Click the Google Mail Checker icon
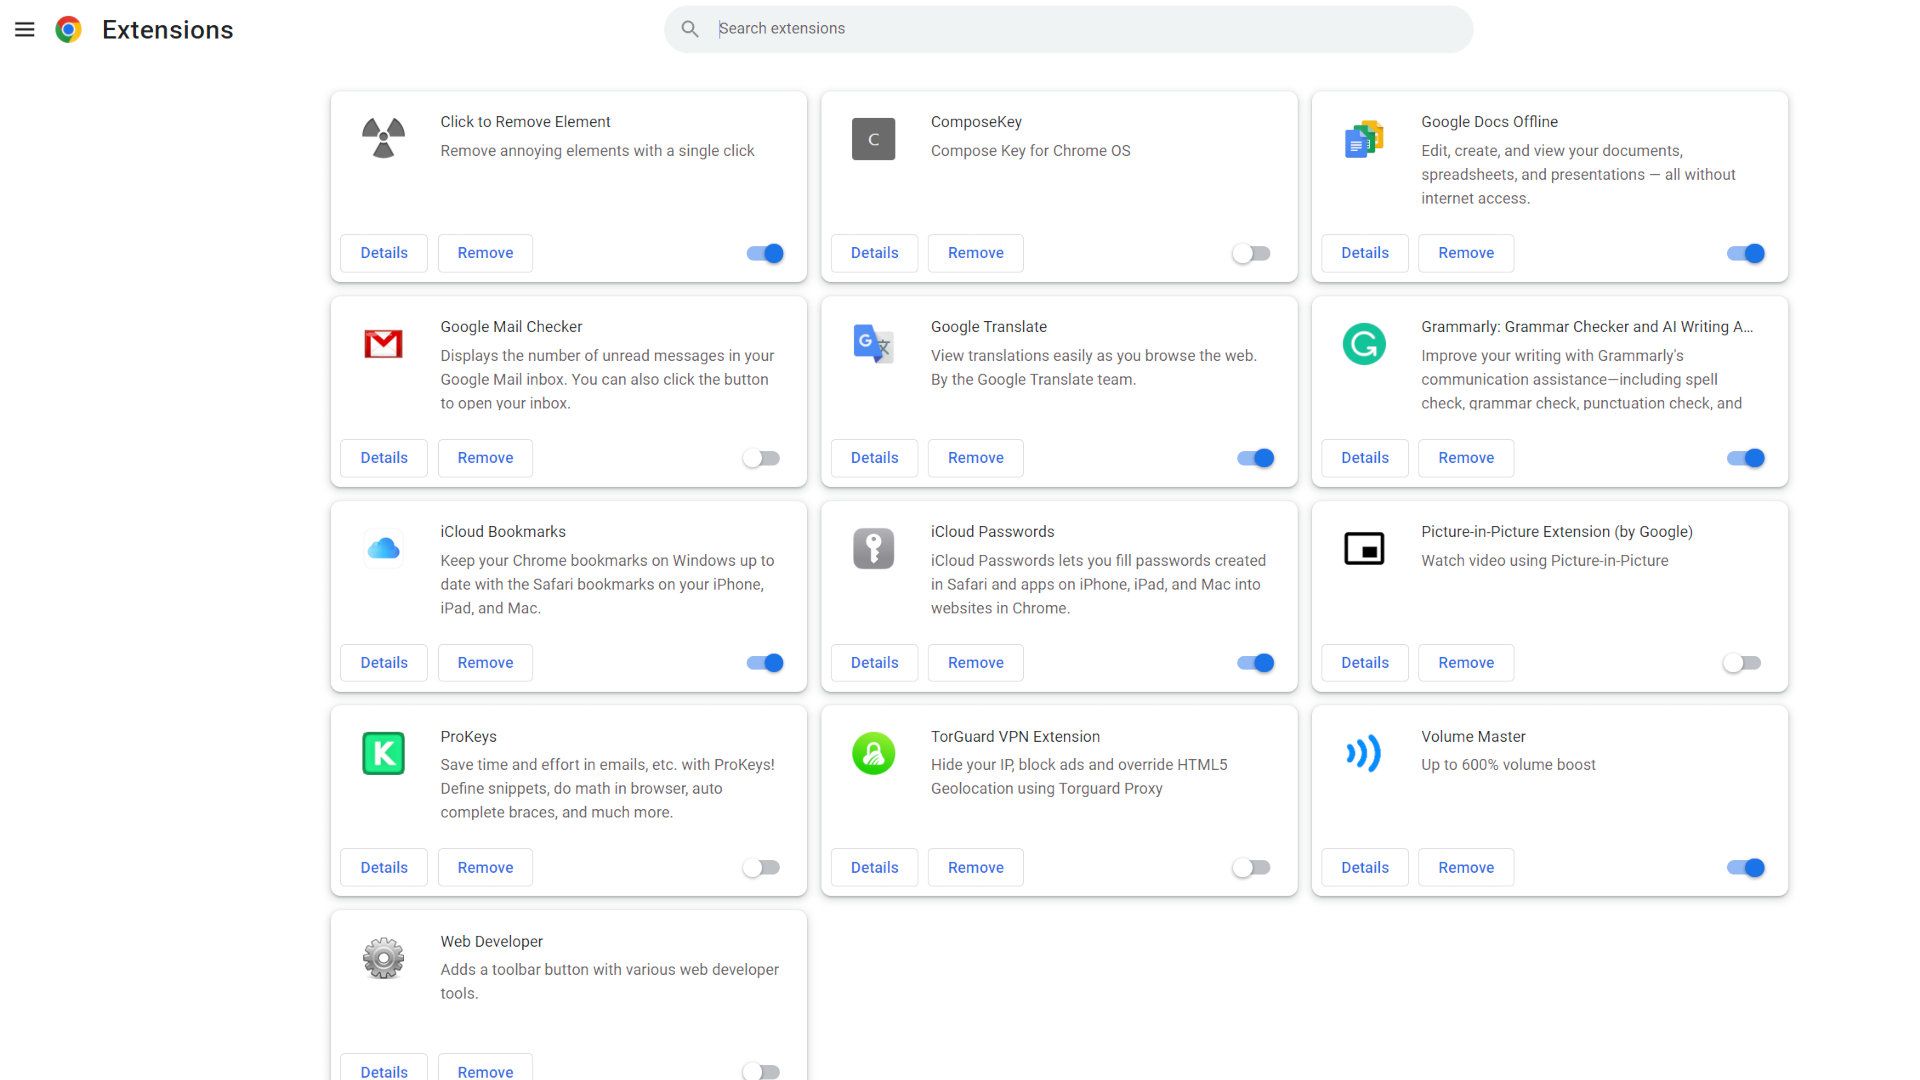 pyautogui.click(x=382, y=343)
